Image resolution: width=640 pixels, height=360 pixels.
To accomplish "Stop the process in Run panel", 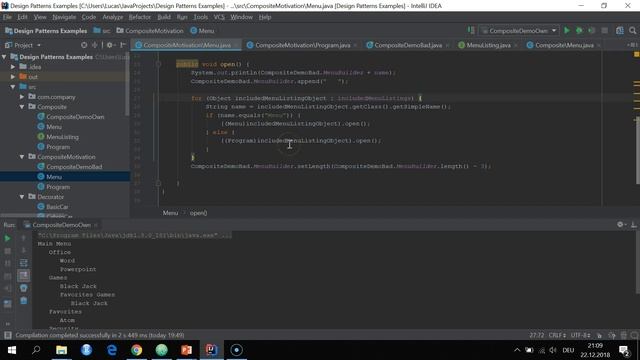I will point(7,251).
